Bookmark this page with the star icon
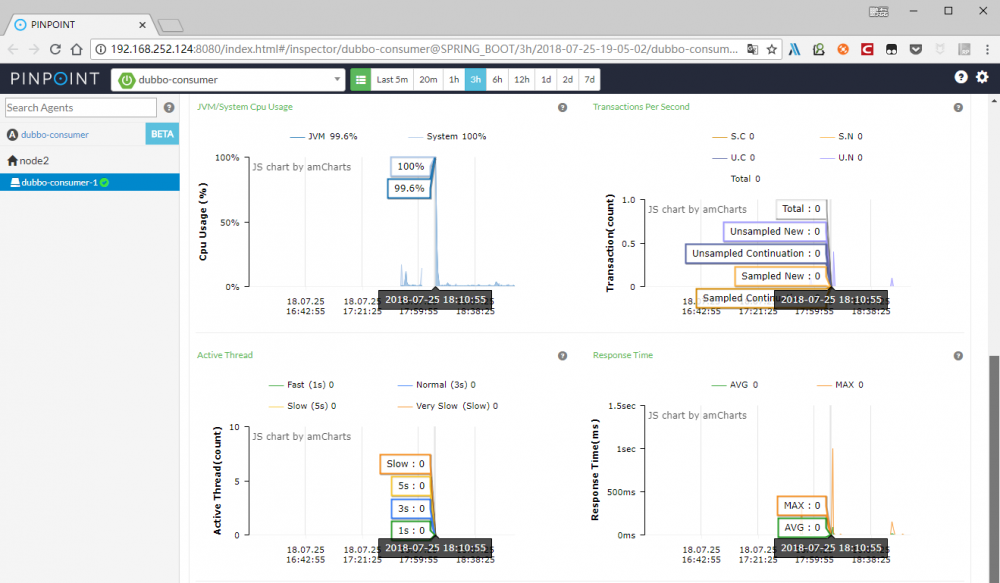The height and width of the screenshot is (583, 1000). [x=772, y=49]
